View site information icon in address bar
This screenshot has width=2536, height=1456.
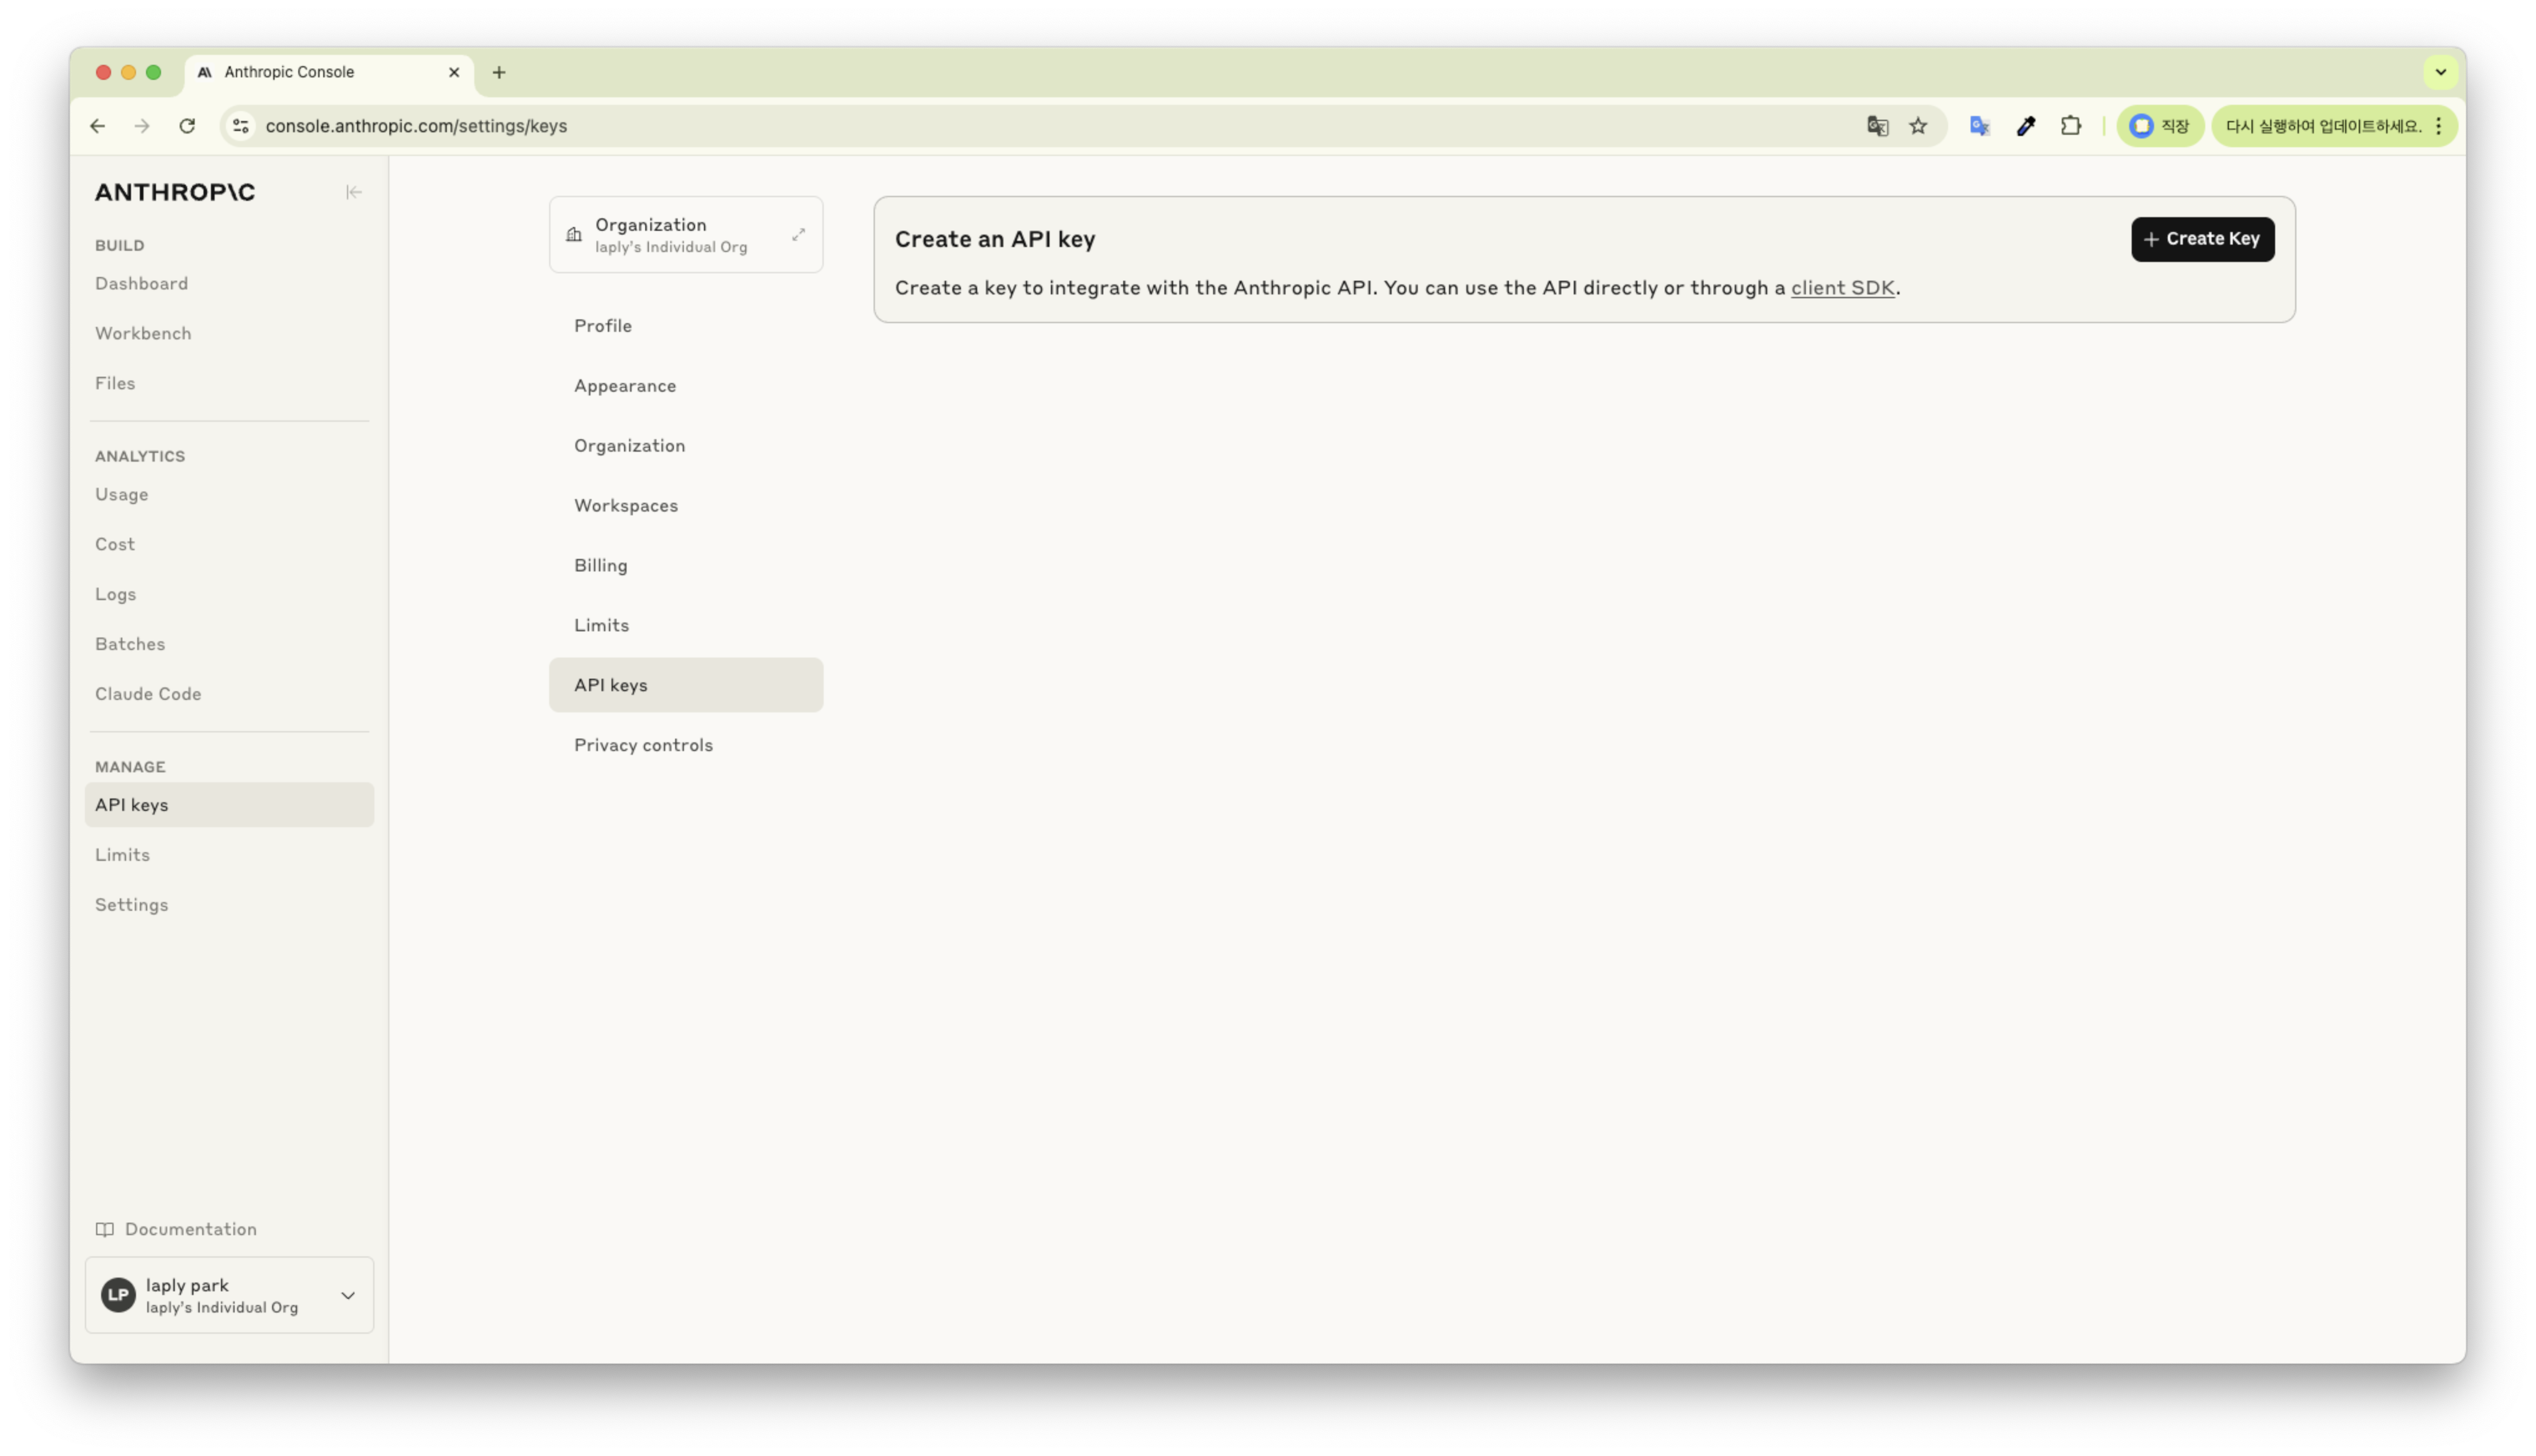(241, 126)
